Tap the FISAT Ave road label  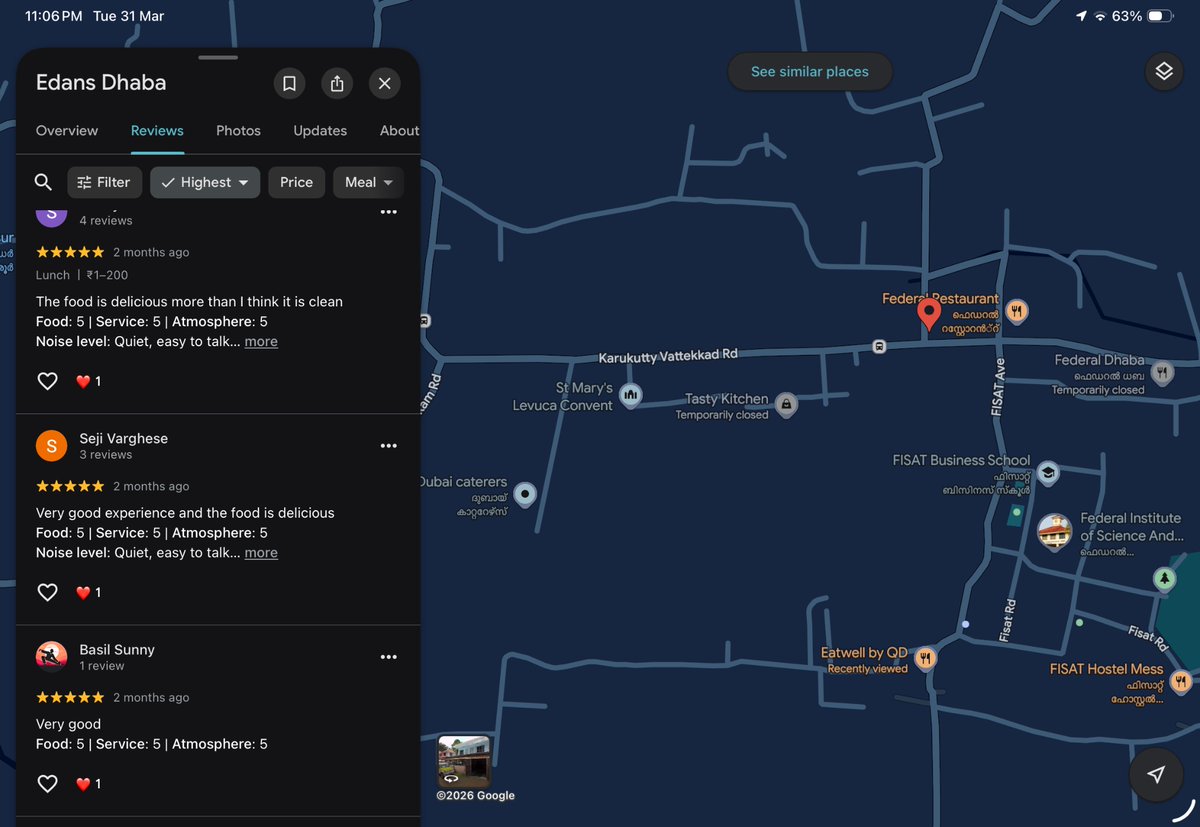[x=998, y=388]
